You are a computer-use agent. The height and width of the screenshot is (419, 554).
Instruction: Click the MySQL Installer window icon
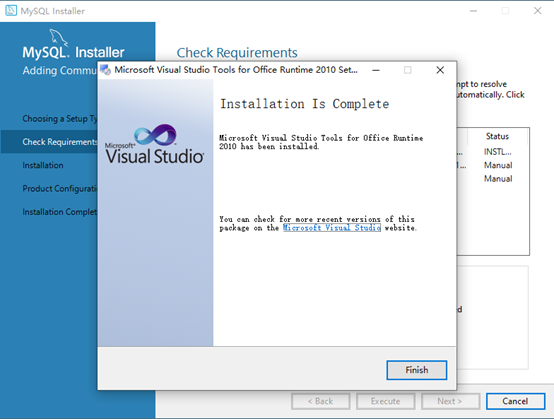pos(11,11)
